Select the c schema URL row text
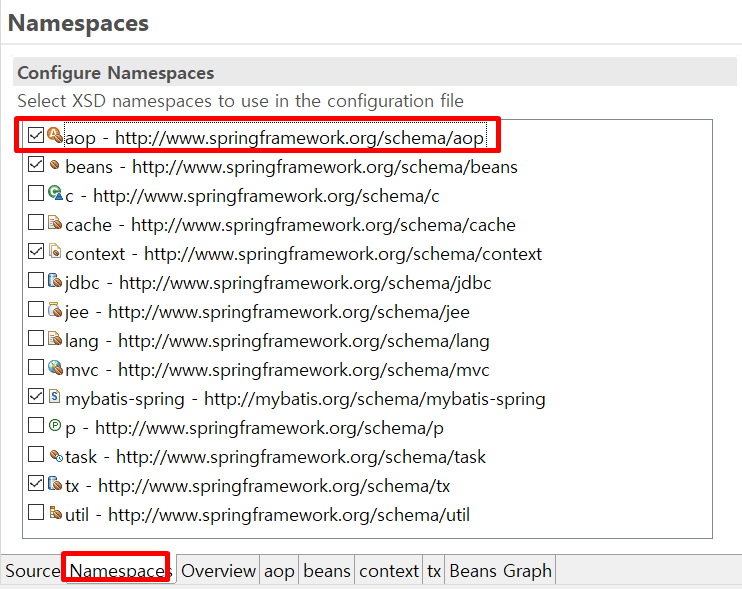The height and width of the screenshot is (589, 742). click(x=252, y=196)
